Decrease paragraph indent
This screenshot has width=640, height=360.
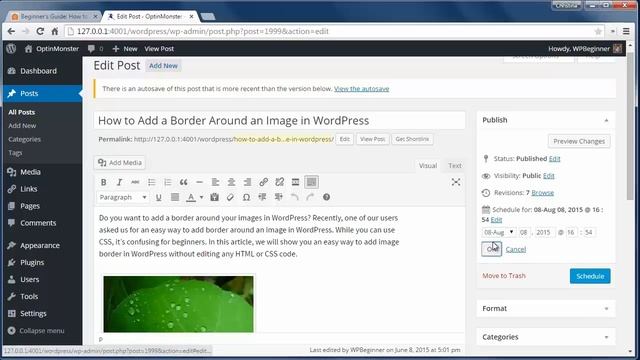(x=262, y=198)
